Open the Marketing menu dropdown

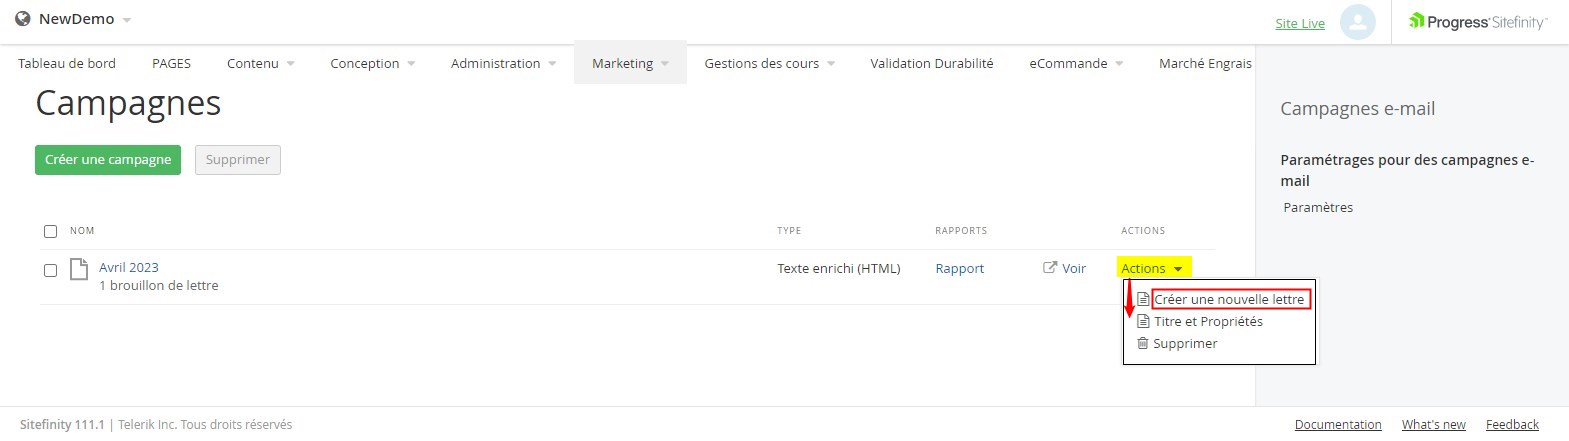tap(630, 63)
